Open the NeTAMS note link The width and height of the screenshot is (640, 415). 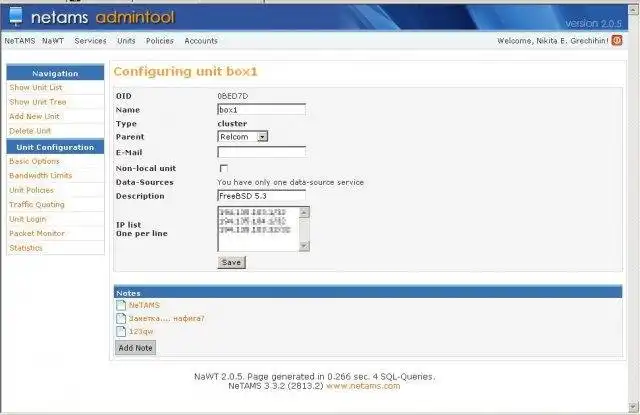pyautogui.click(x=144, y=305)
